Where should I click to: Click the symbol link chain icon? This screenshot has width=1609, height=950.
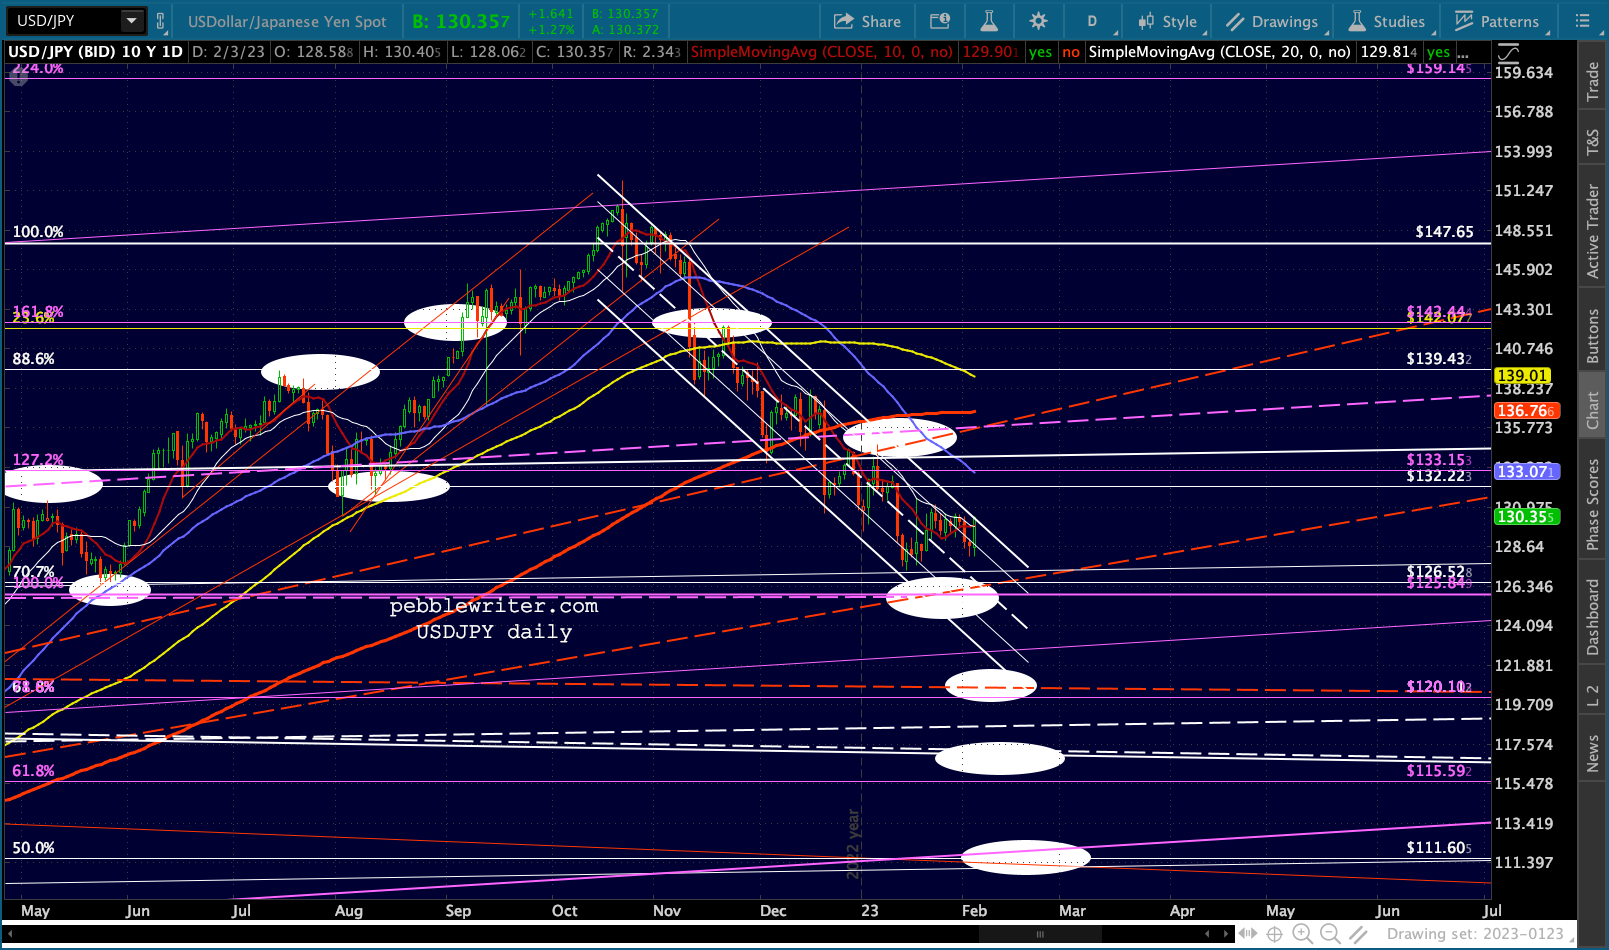160,21
